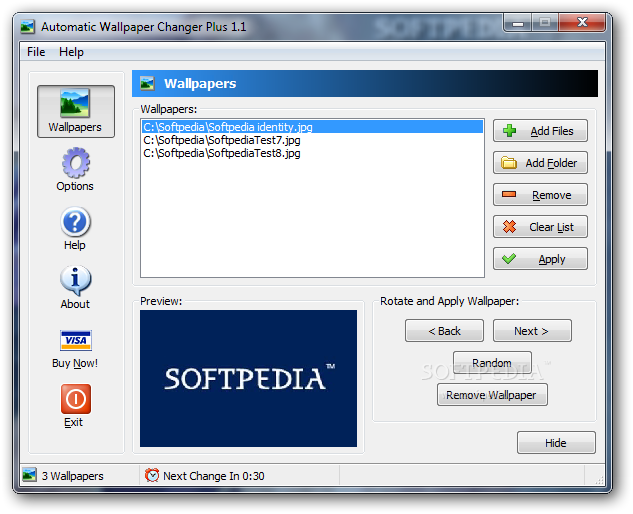Viewport: 633px width, 514px height.
Task: Click the Add Folder button
Action: click(540, 163)
